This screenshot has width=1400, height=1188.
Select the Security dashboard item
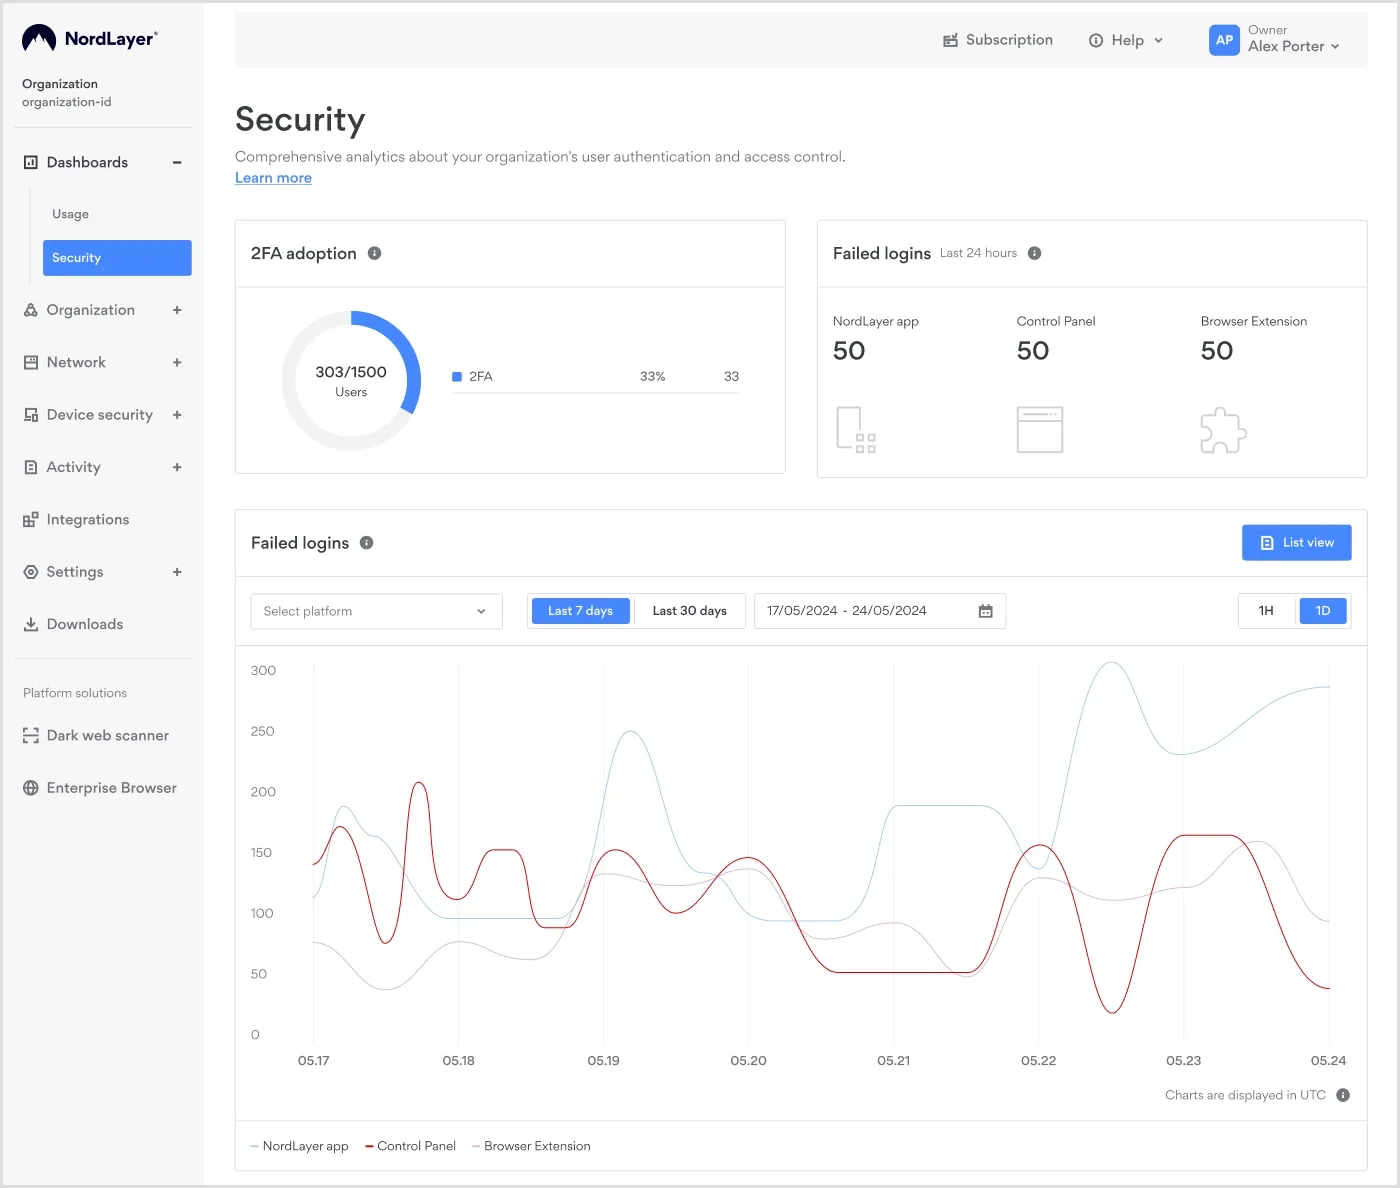pyautogui.click(x=117, y=258)
